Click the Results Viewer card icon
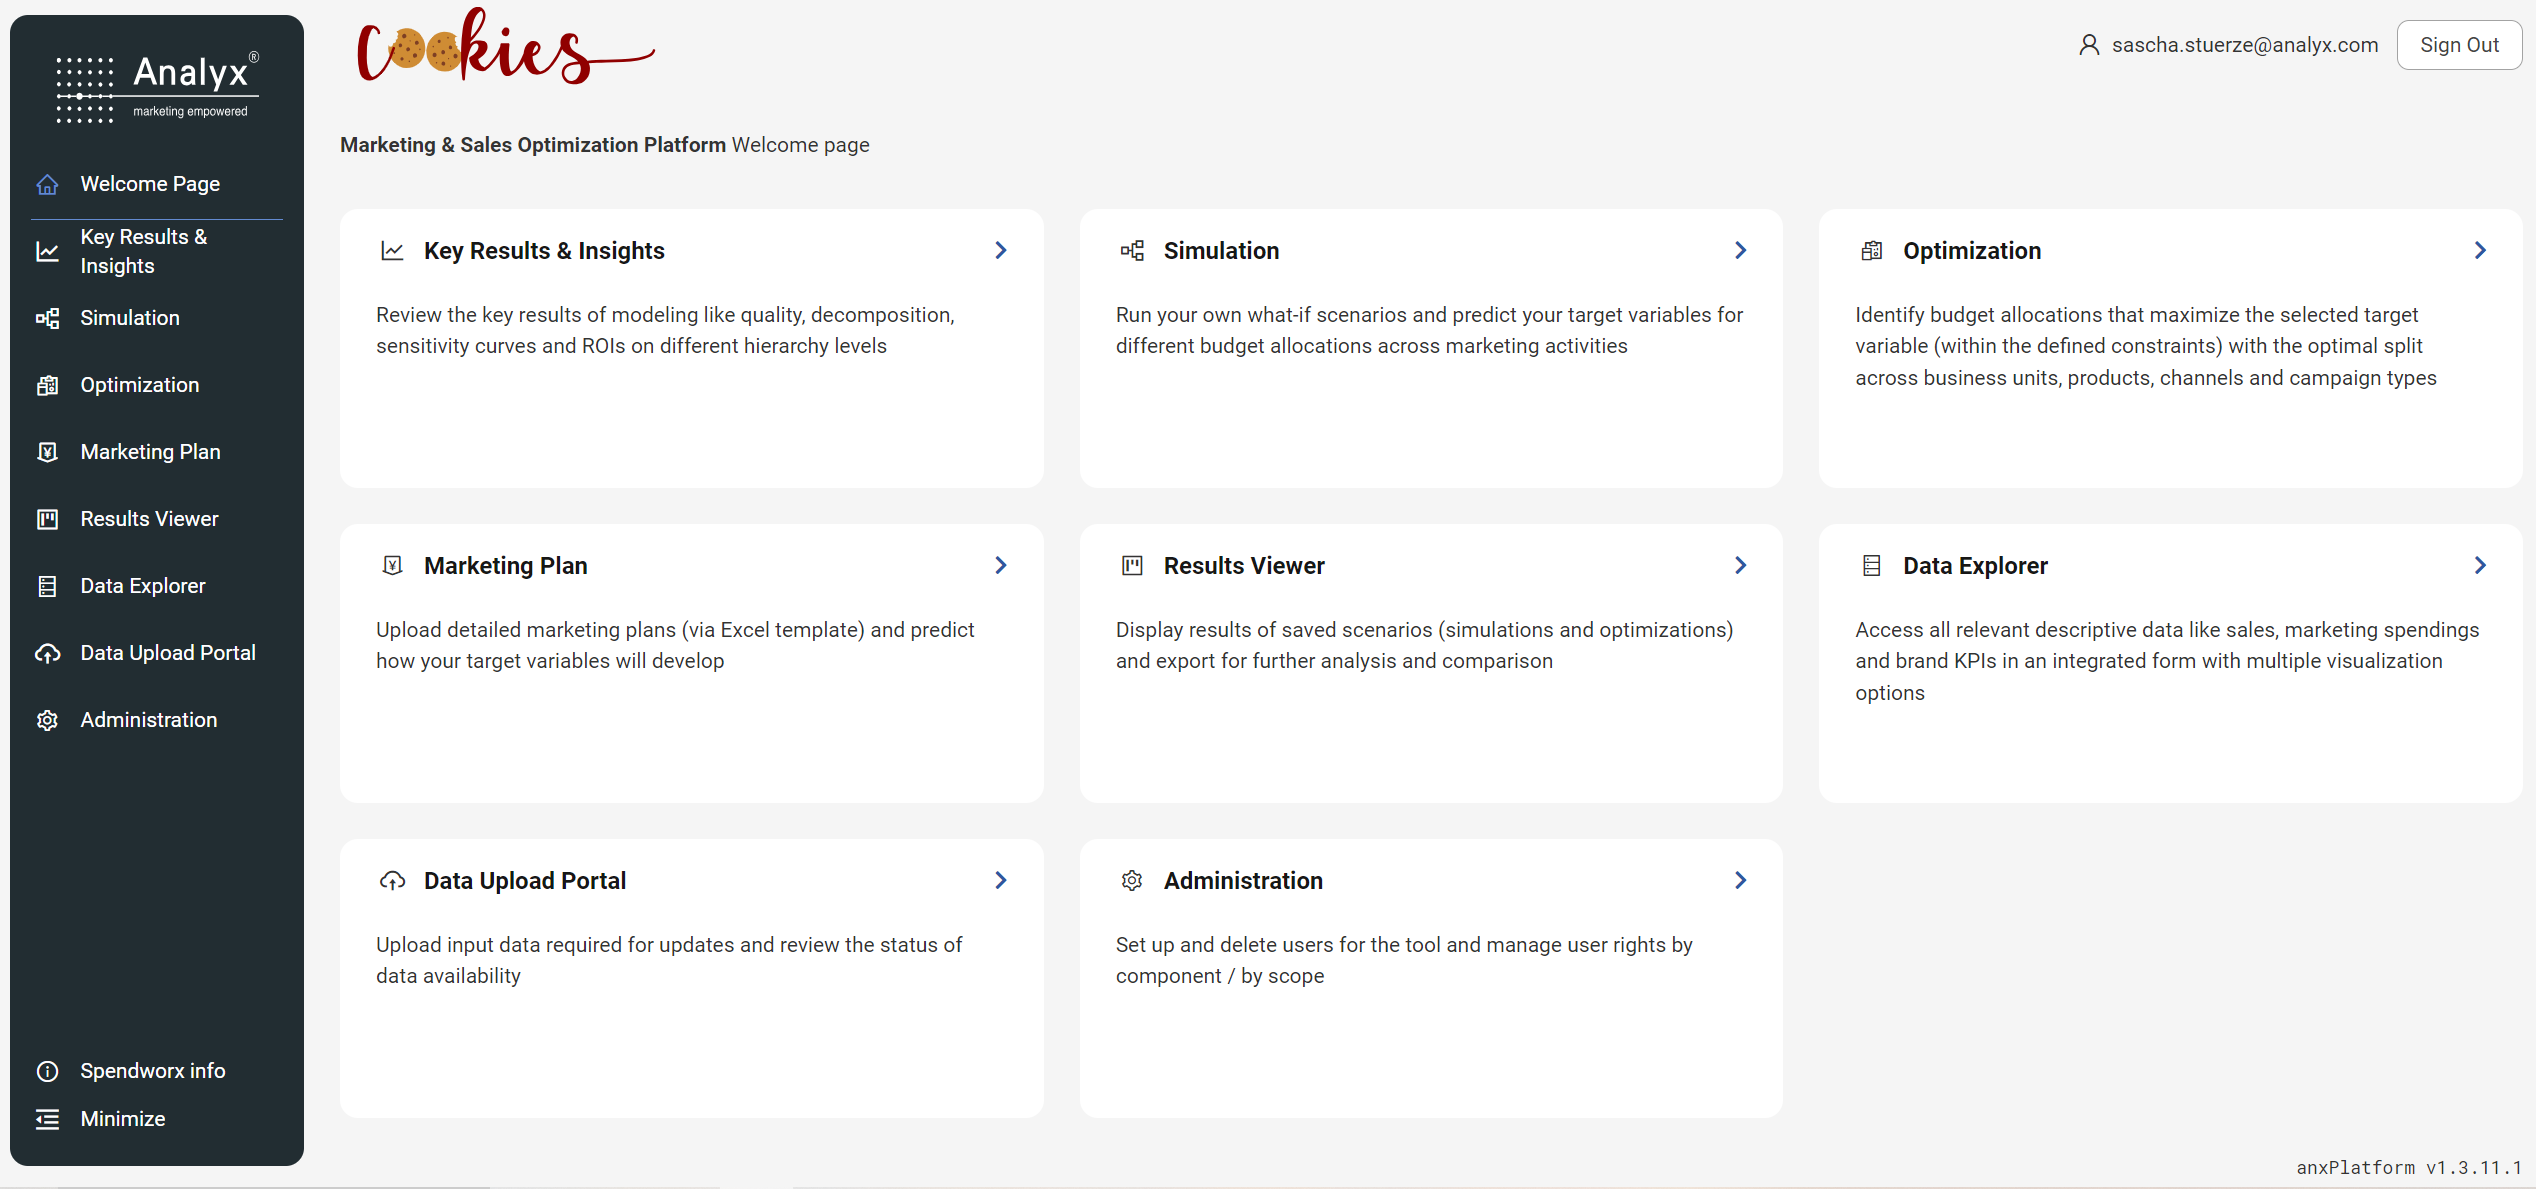The height and width of the screenshot is (1189, 2536). [1132, 566]
